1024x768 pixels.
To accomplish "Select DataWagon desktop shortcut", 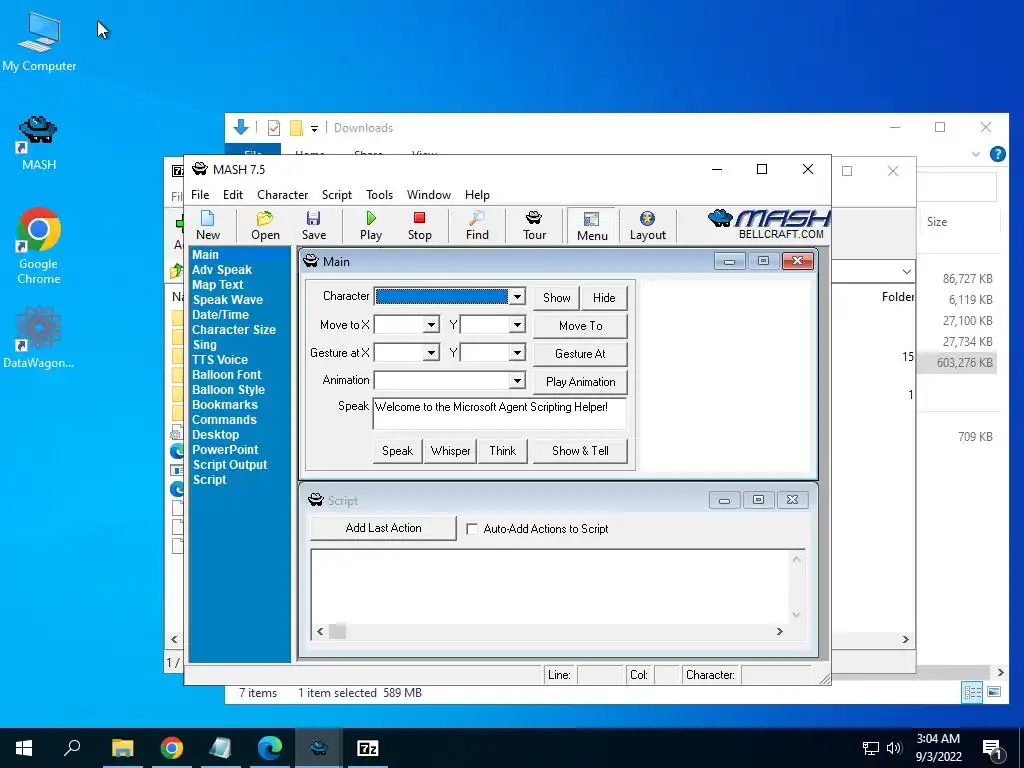I will (x=39, y=337).
